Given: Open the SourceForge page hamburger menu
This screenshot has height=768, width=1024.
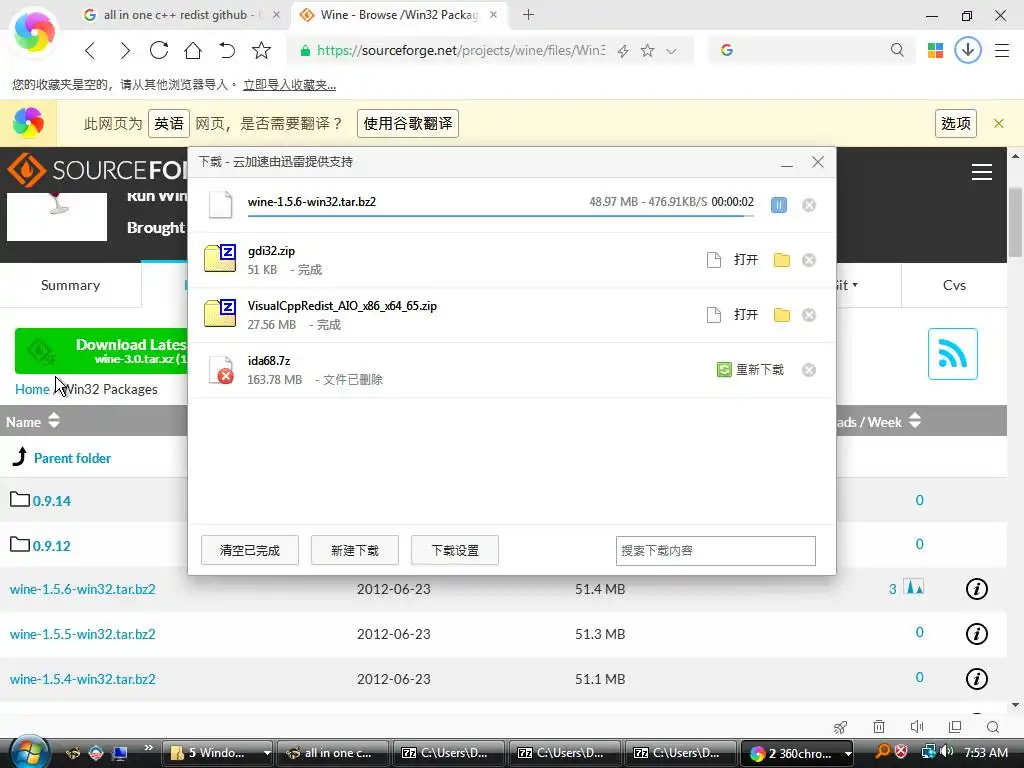Looking at the screenshot, I should point(982,172).
